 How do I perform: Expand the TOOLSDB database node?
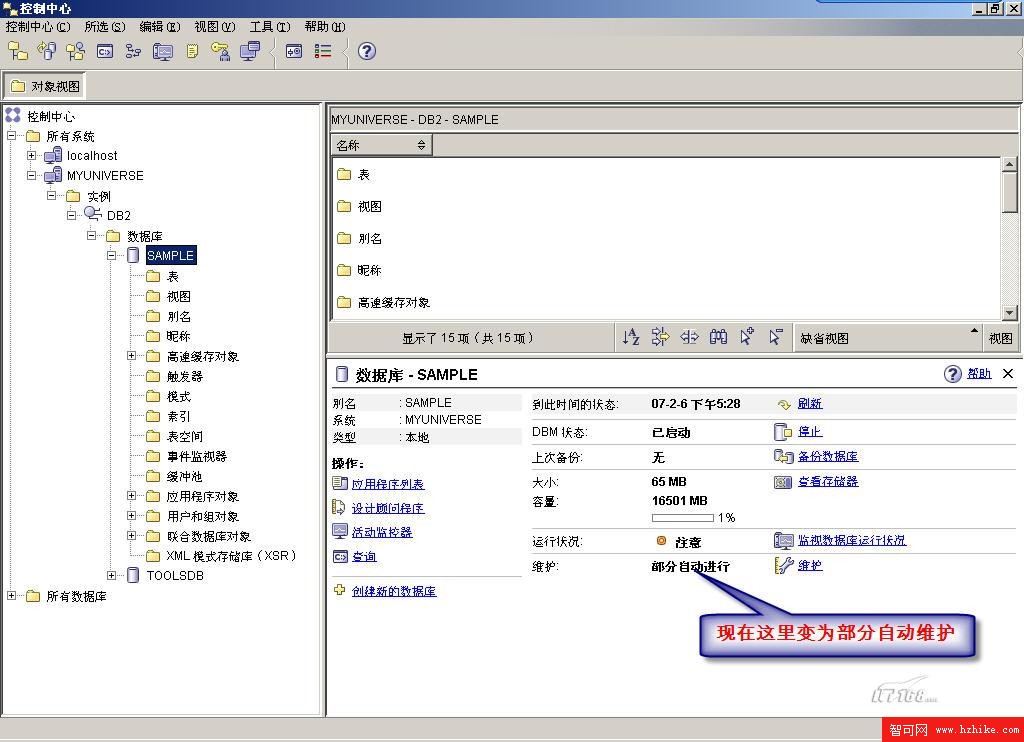pos(112,575)
